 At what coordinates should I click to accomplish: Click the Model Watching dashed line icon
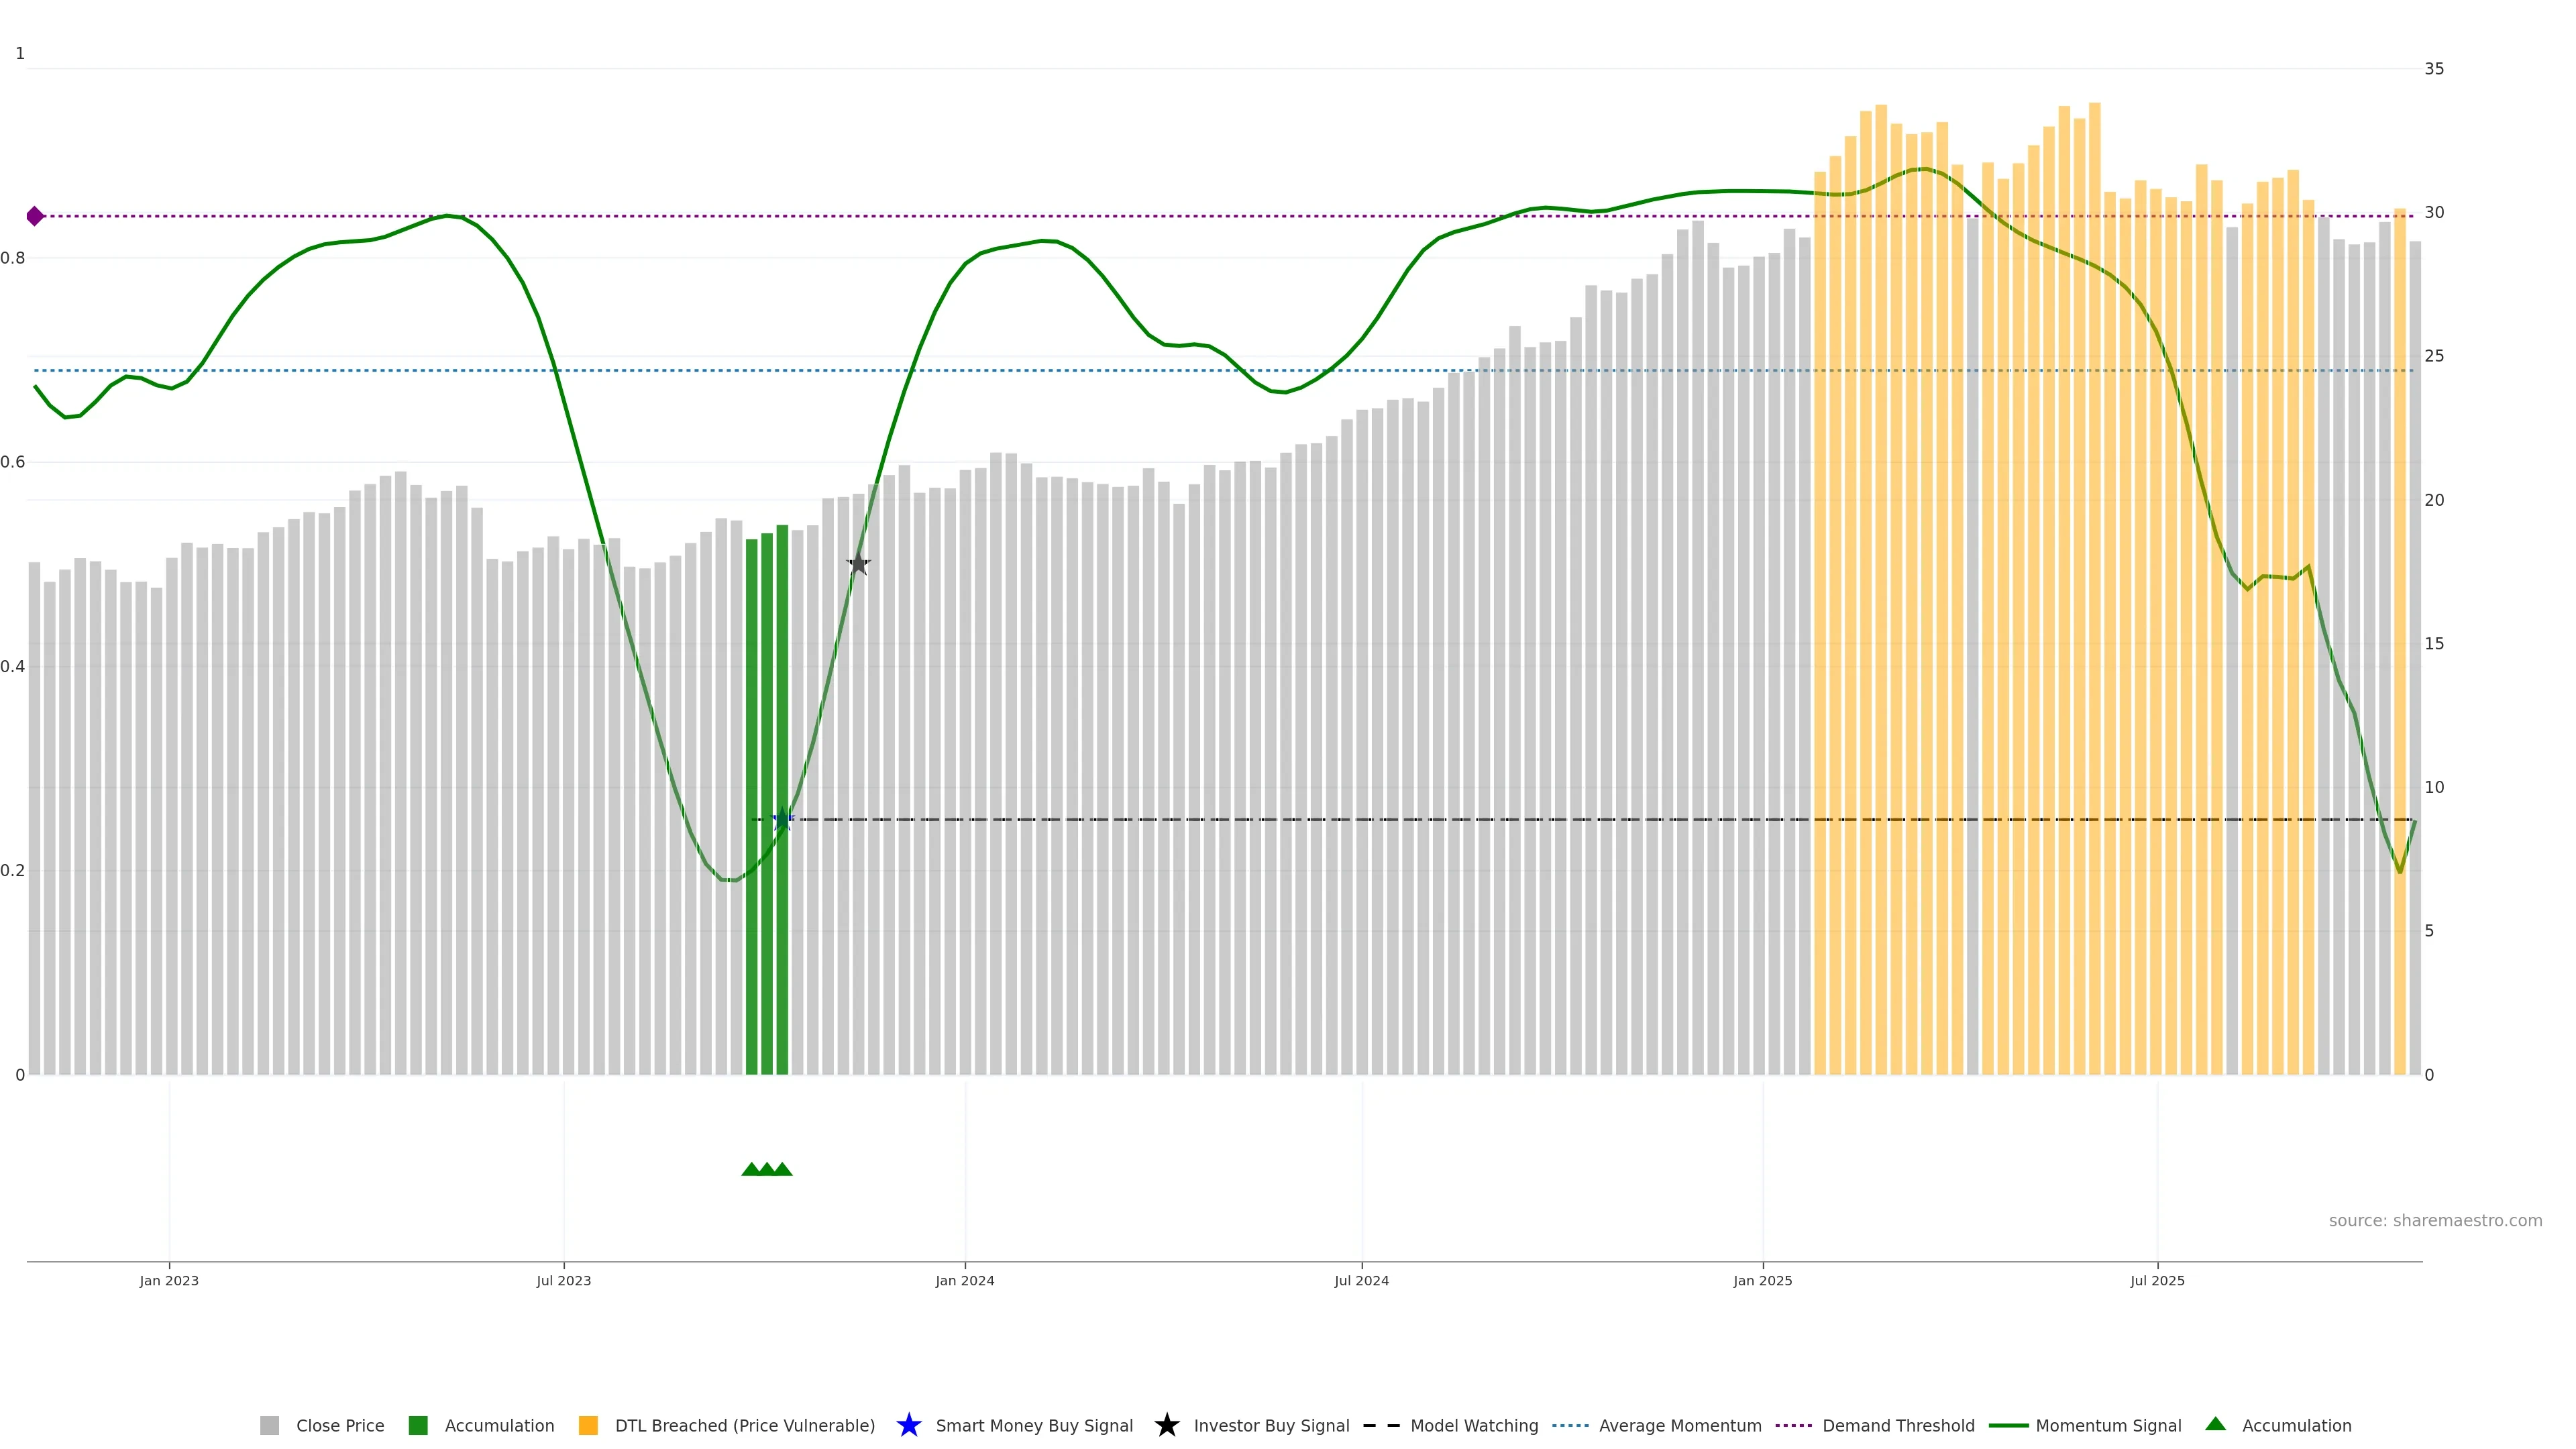pyautogui.click(x=1381, y=1425)
